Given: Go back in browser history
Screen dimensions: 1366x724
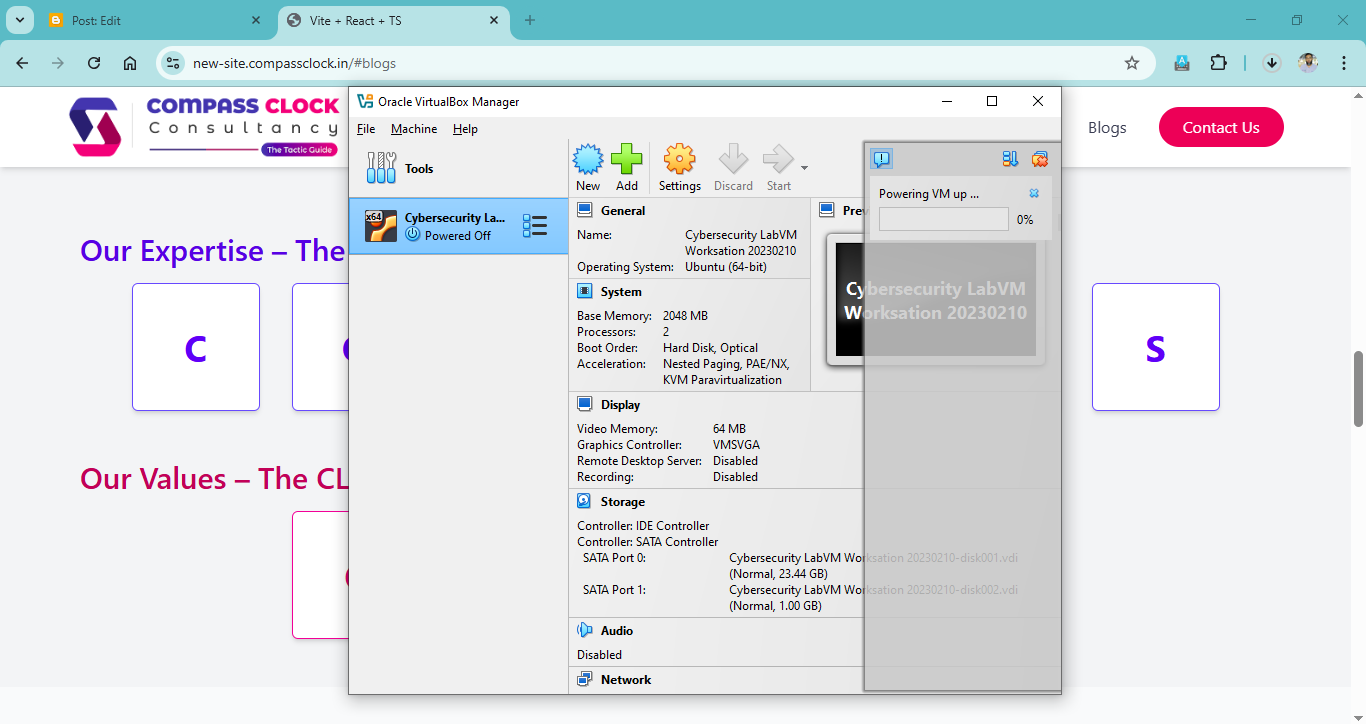Looking at the screenshot, I should 22,63.
